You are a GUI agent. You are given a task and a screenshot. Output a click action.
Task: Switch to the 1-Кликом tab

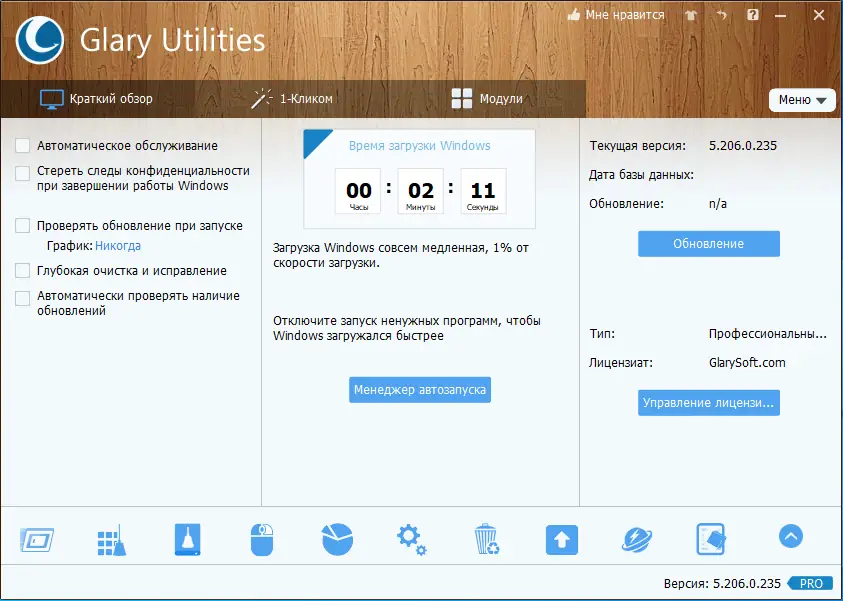coord(292,99)
